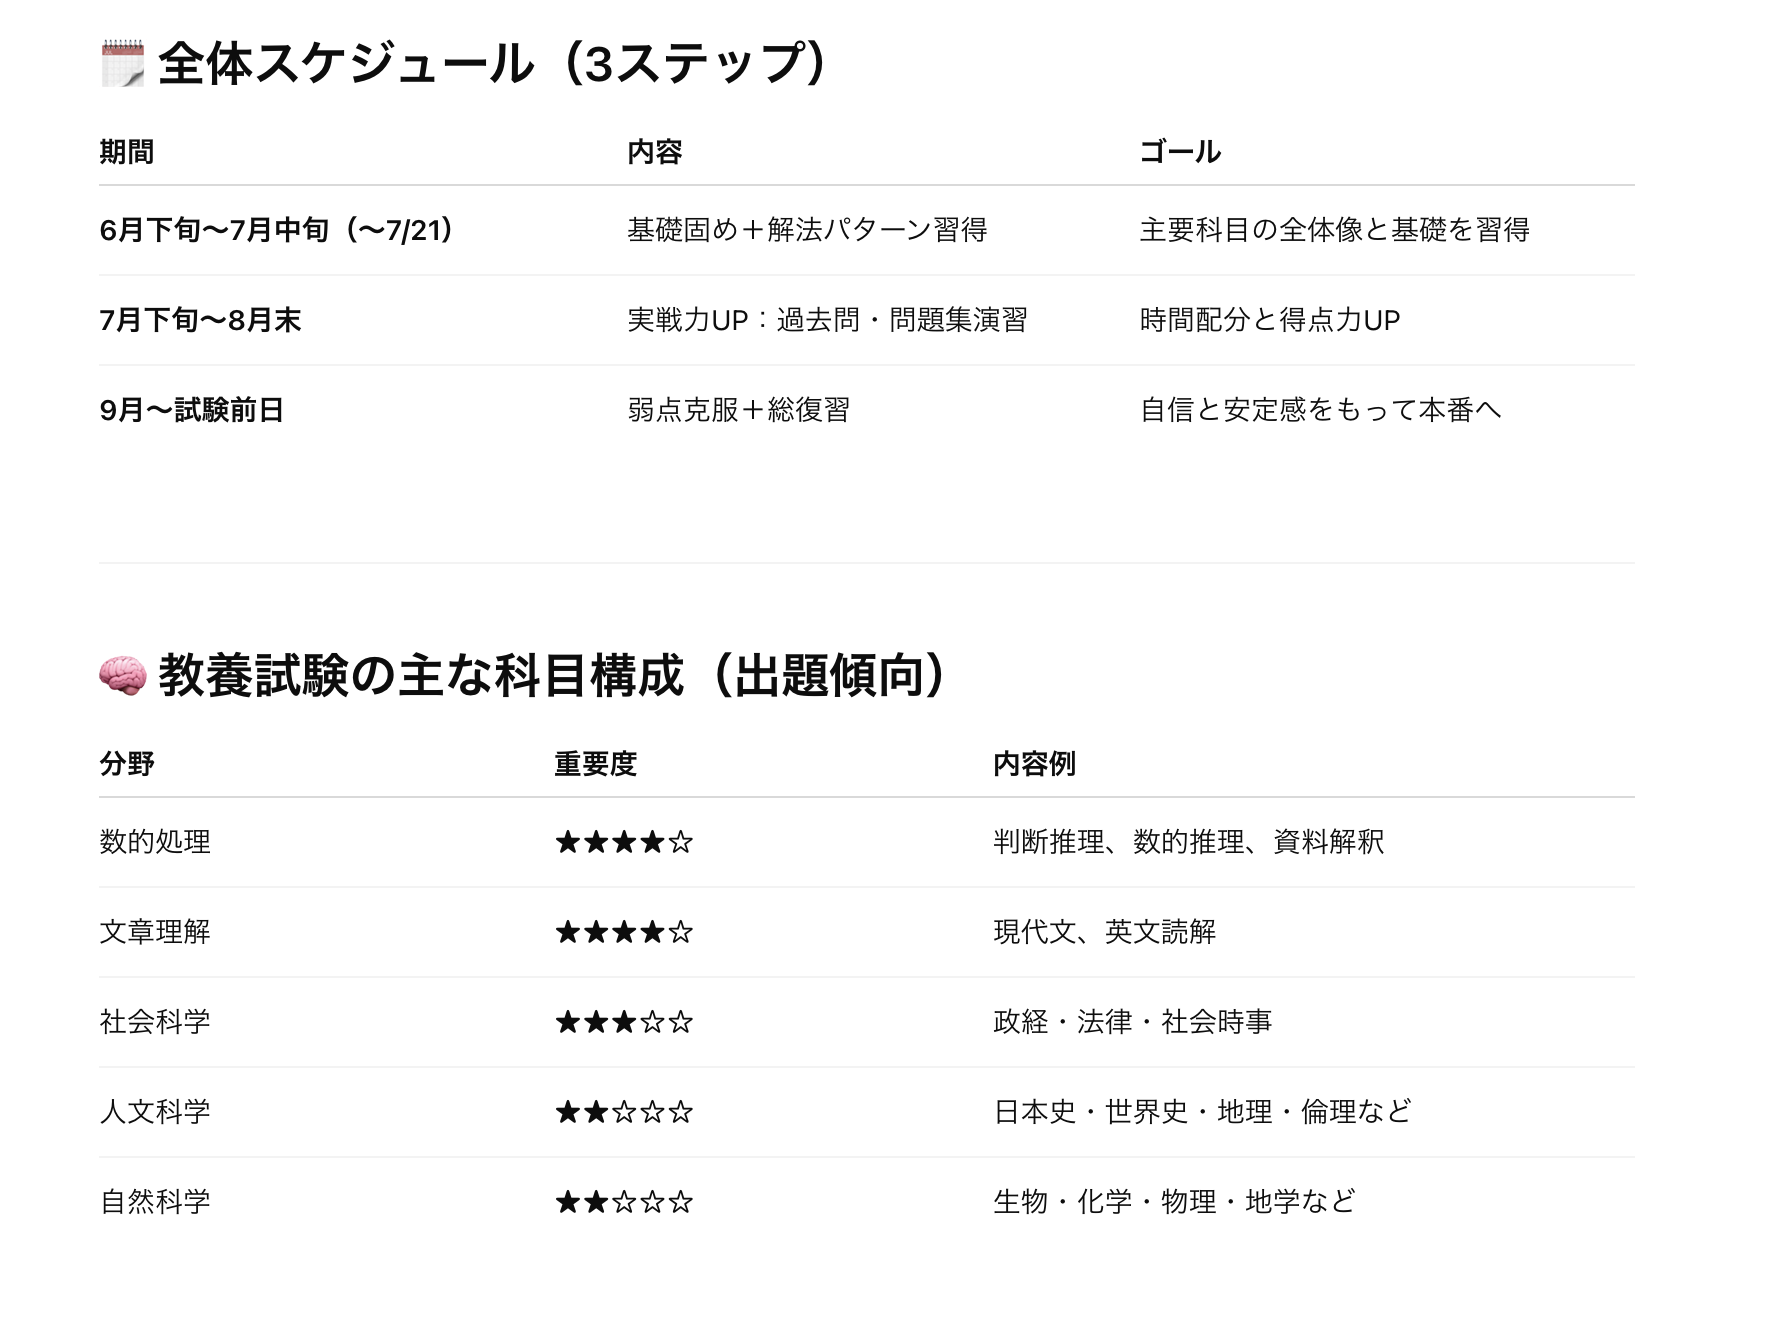Click the 6月下旬〜7月中旬 period cell
1772x1328 pixels.
coord(278,230)
